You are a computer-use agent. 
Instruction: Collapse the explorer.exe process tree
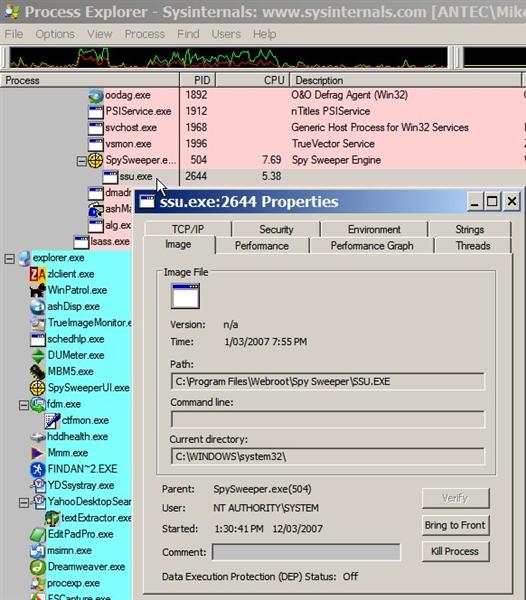[10, 259]
